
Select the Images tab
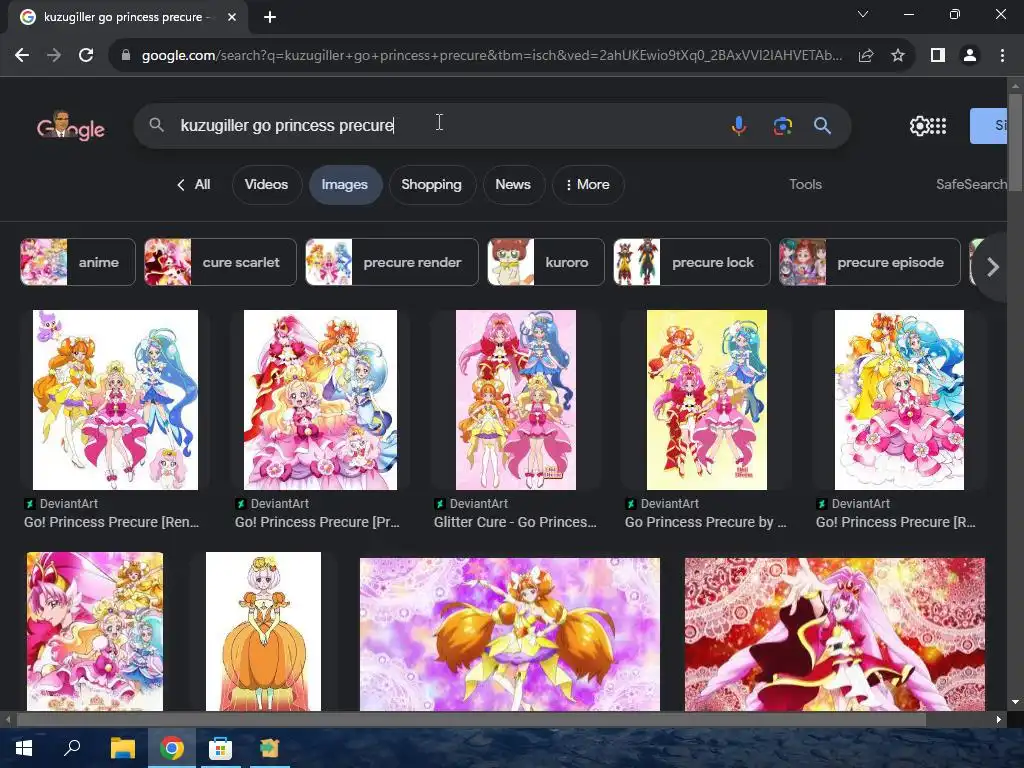(345, 185)
